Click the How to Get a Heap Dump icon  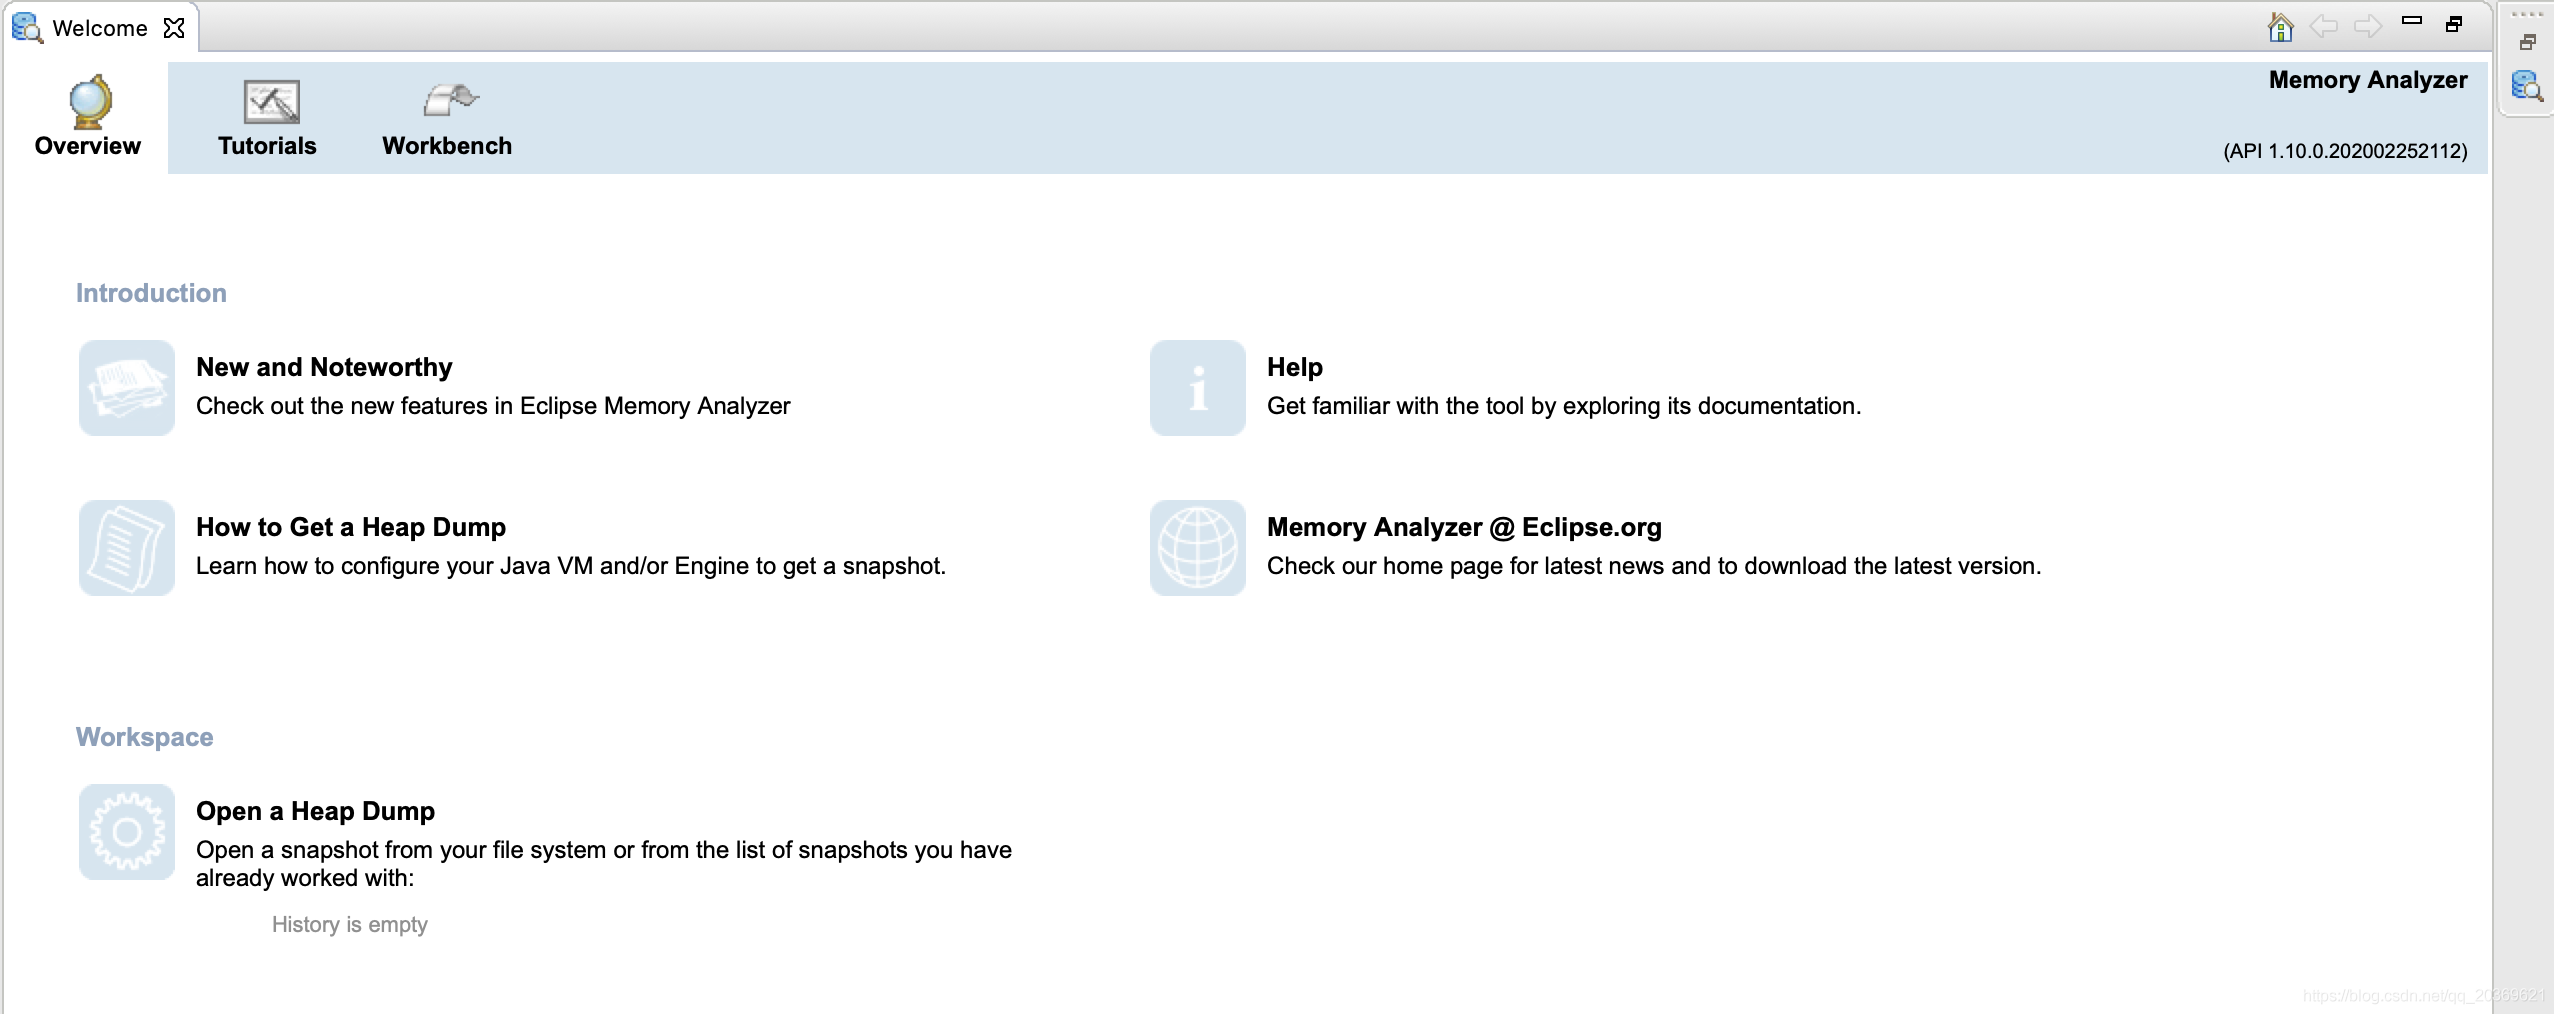(127, 548)
